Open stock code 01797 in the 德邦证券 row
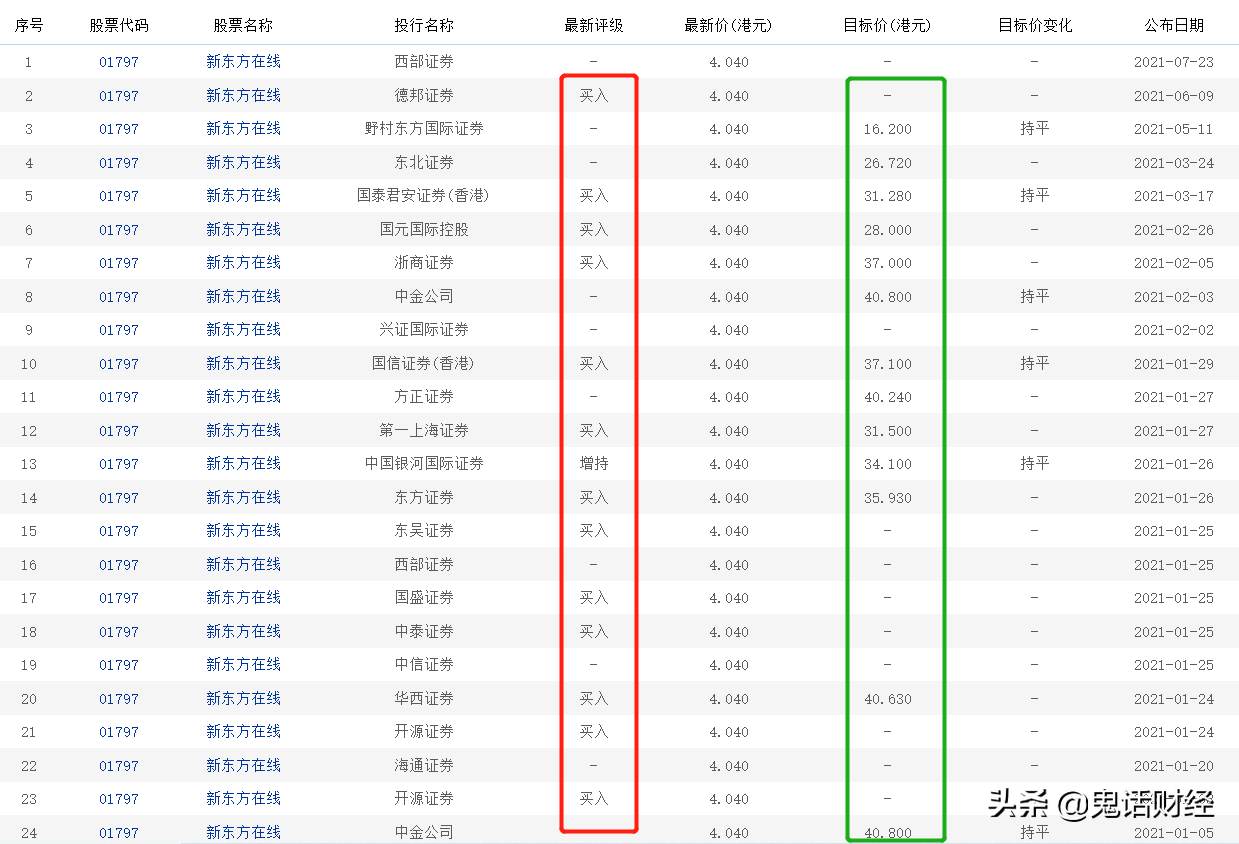Image resolution: width=1239 pixels, height=844 pixels. tap(119, 96)
